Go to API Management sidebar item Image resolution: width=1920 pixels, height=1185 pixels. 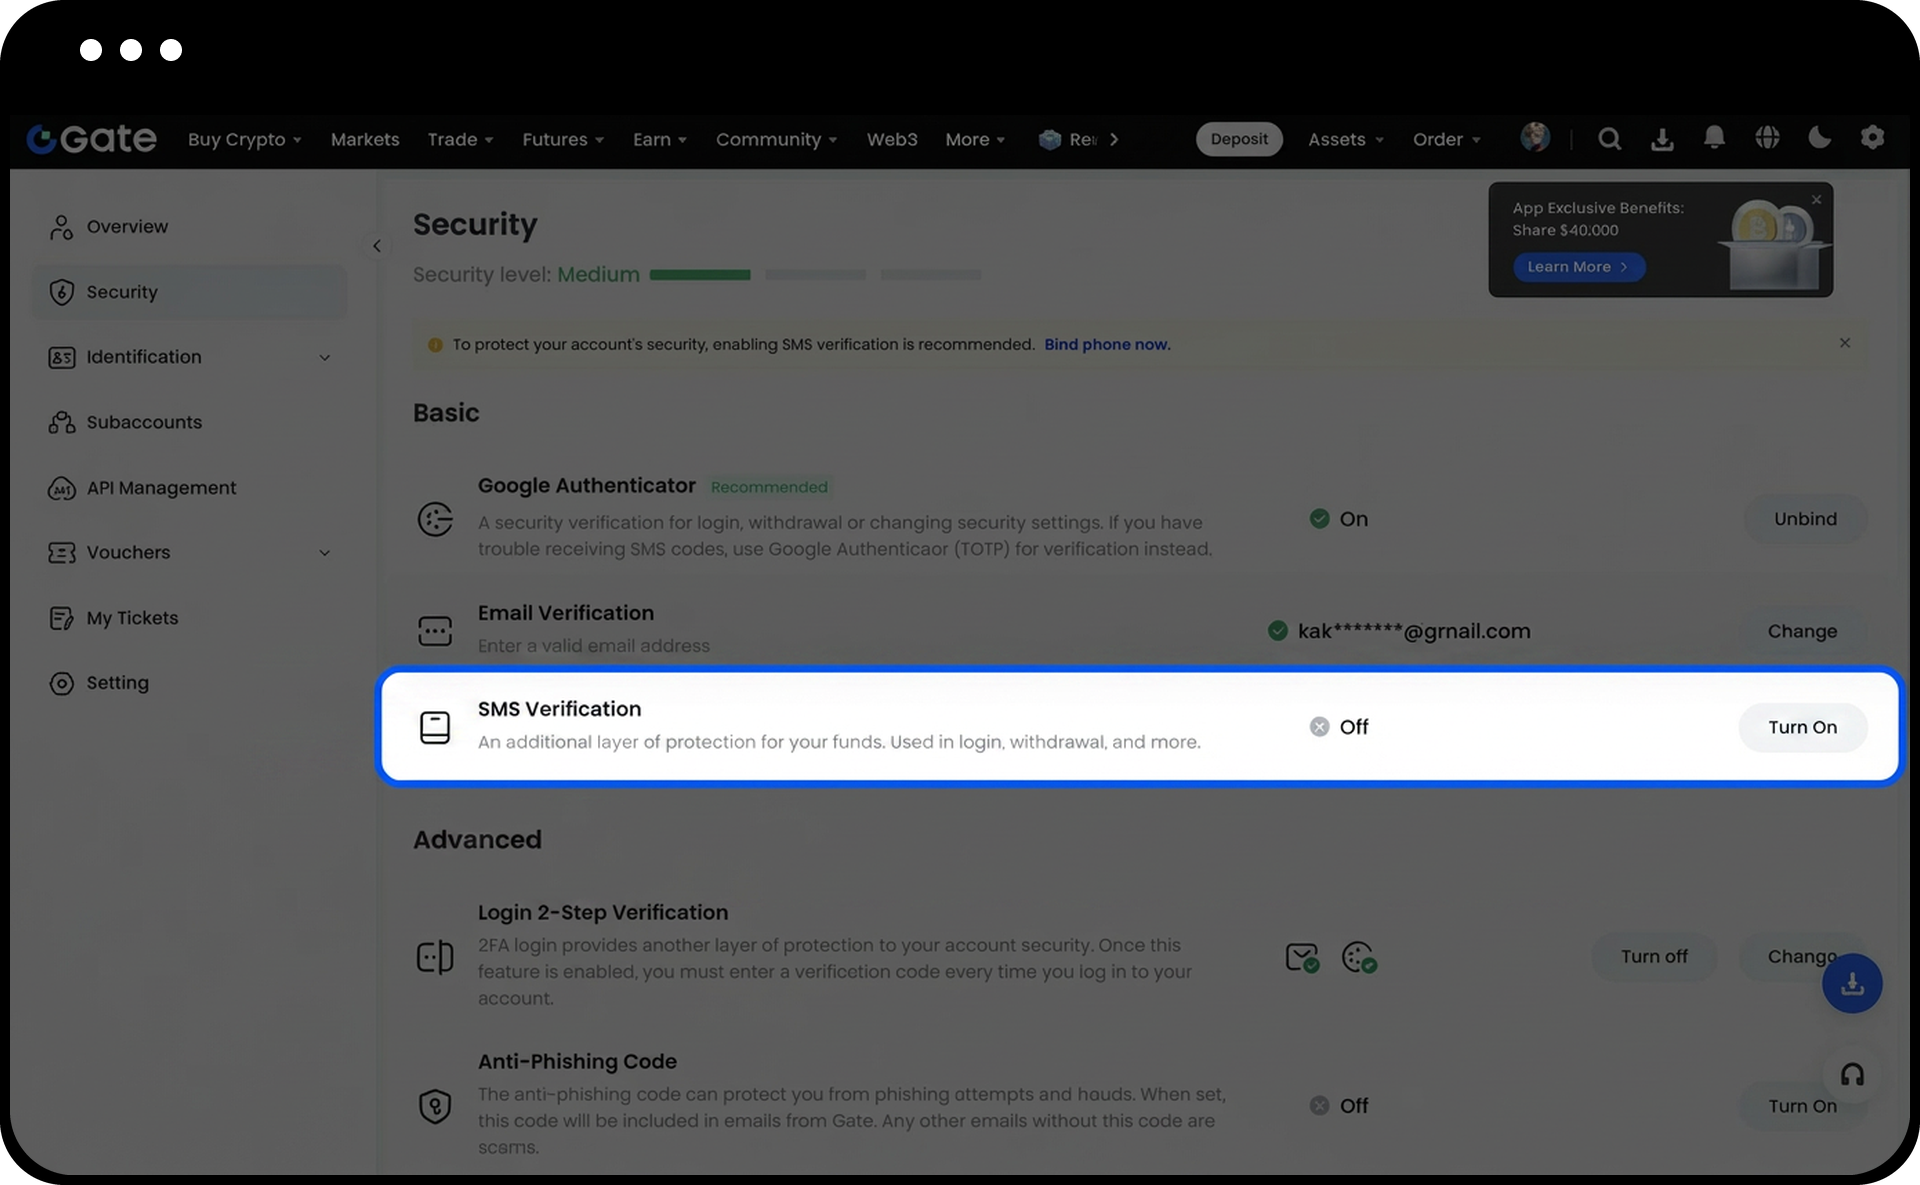click(x=161, y=488)
